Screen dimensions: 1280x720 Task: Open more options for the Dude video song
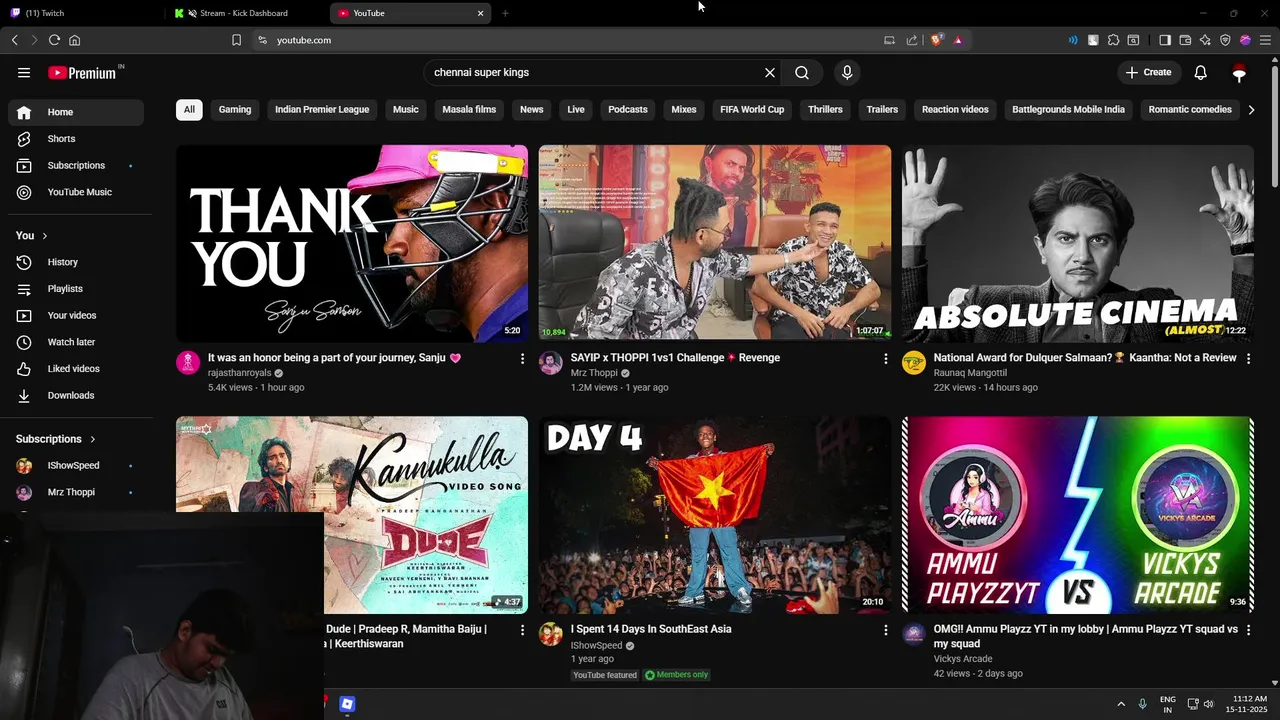522,630
